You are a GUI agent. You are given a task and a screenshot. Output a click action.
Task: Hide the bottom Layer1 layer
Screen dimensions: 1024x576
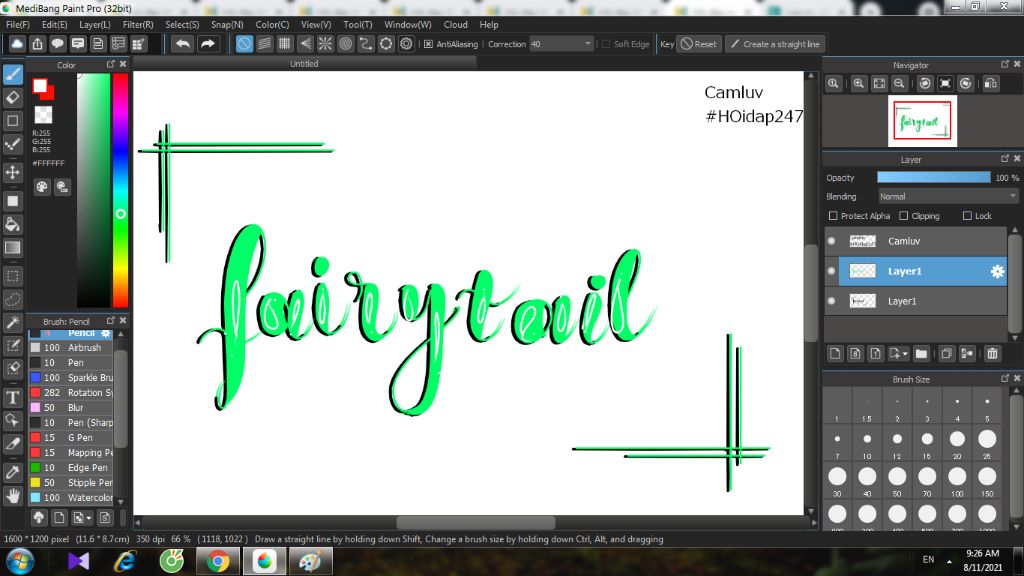tap(831, 301)
